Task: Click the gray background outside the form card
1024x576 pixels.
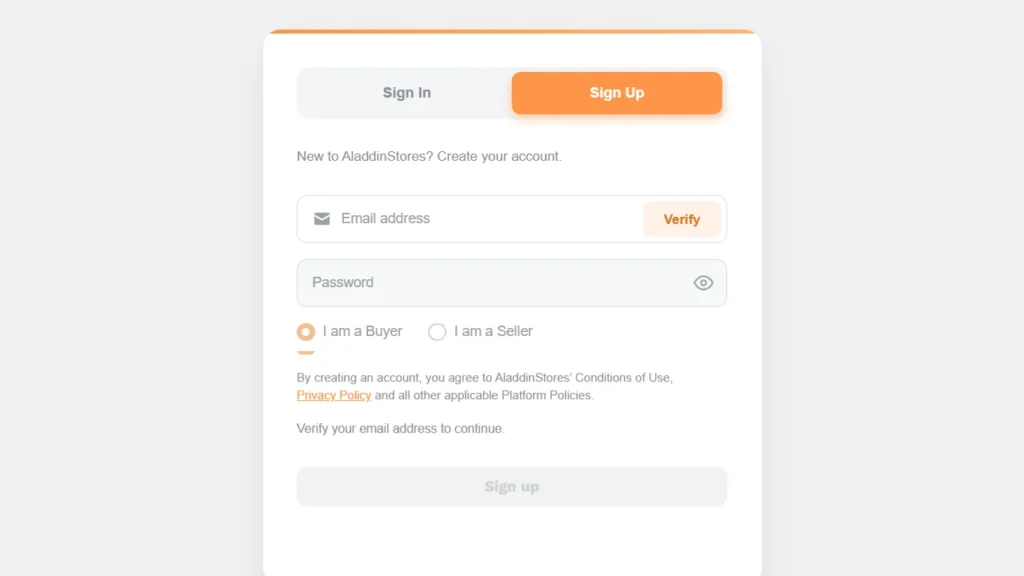Action: click(x=131, y=287)
